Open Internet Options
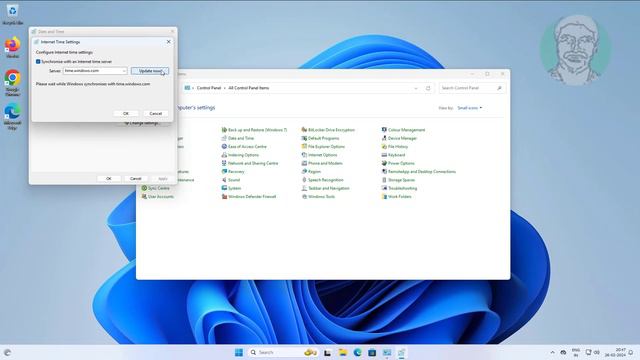This screenshot has height=360, width=640. tap(319, 155)
